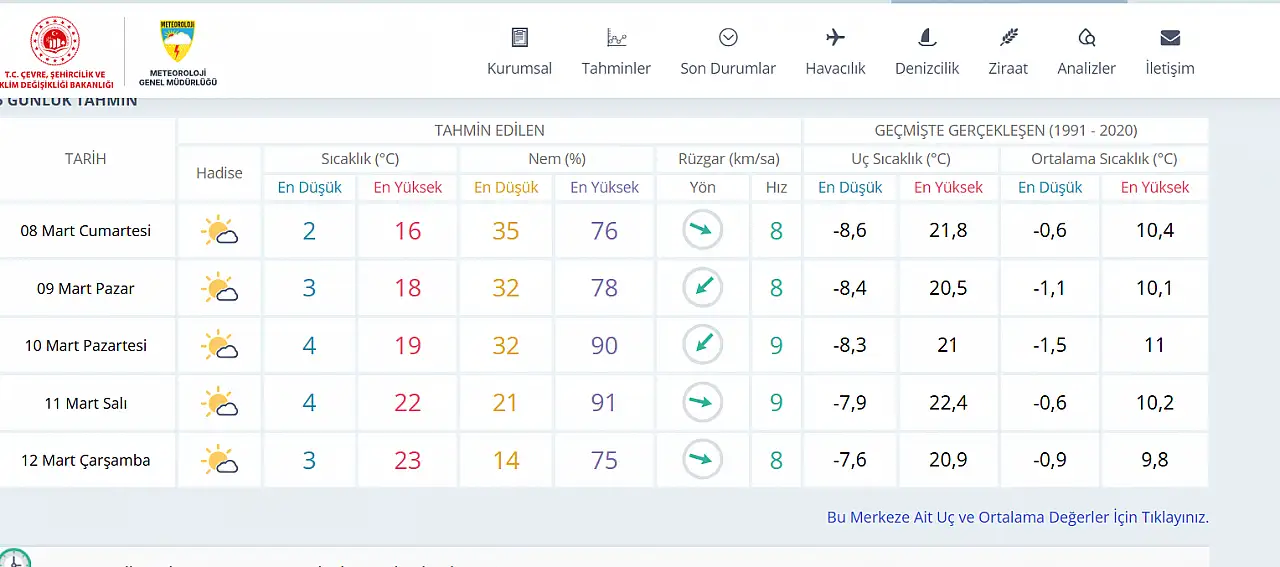Select the 10 Mart Pazartesi date cell
The image size is (1280, 567).
click(86, 346)
